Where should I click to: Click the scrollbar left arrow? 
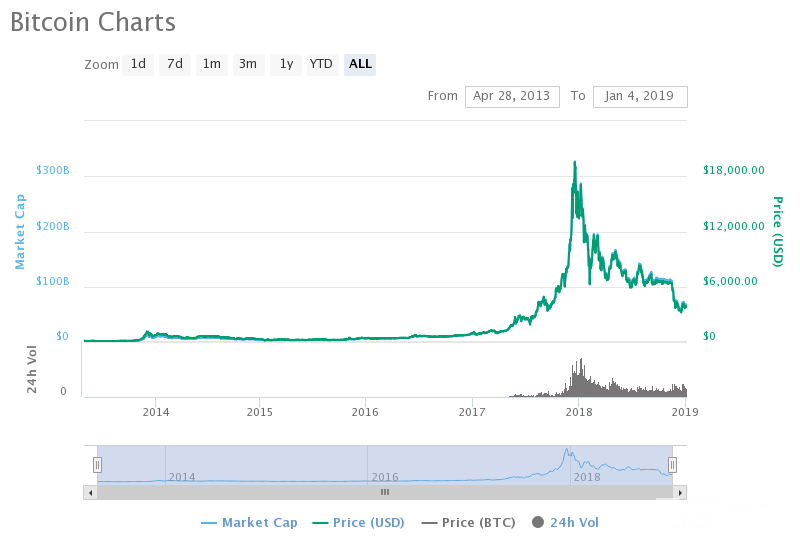[x=90, y=492]
